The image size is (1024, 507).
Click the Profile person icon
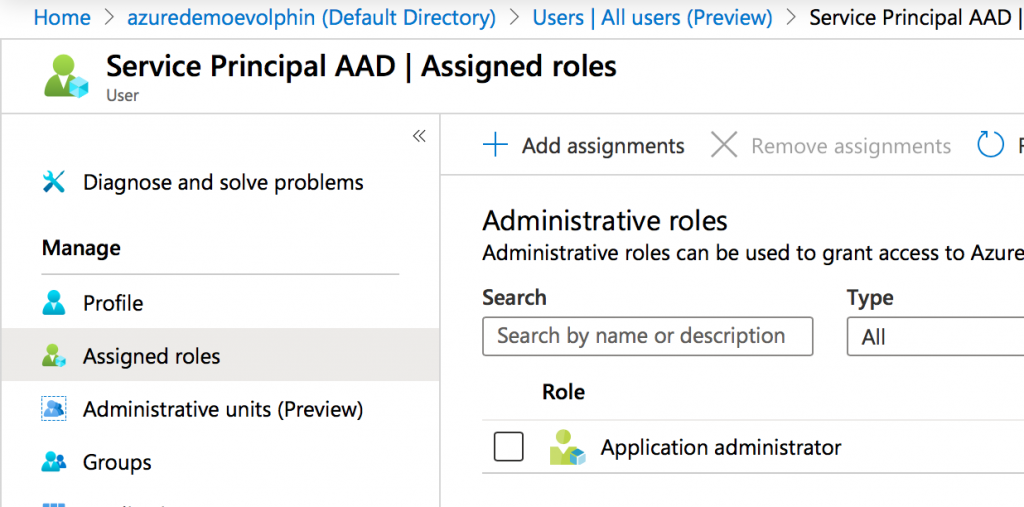(54, 303)
